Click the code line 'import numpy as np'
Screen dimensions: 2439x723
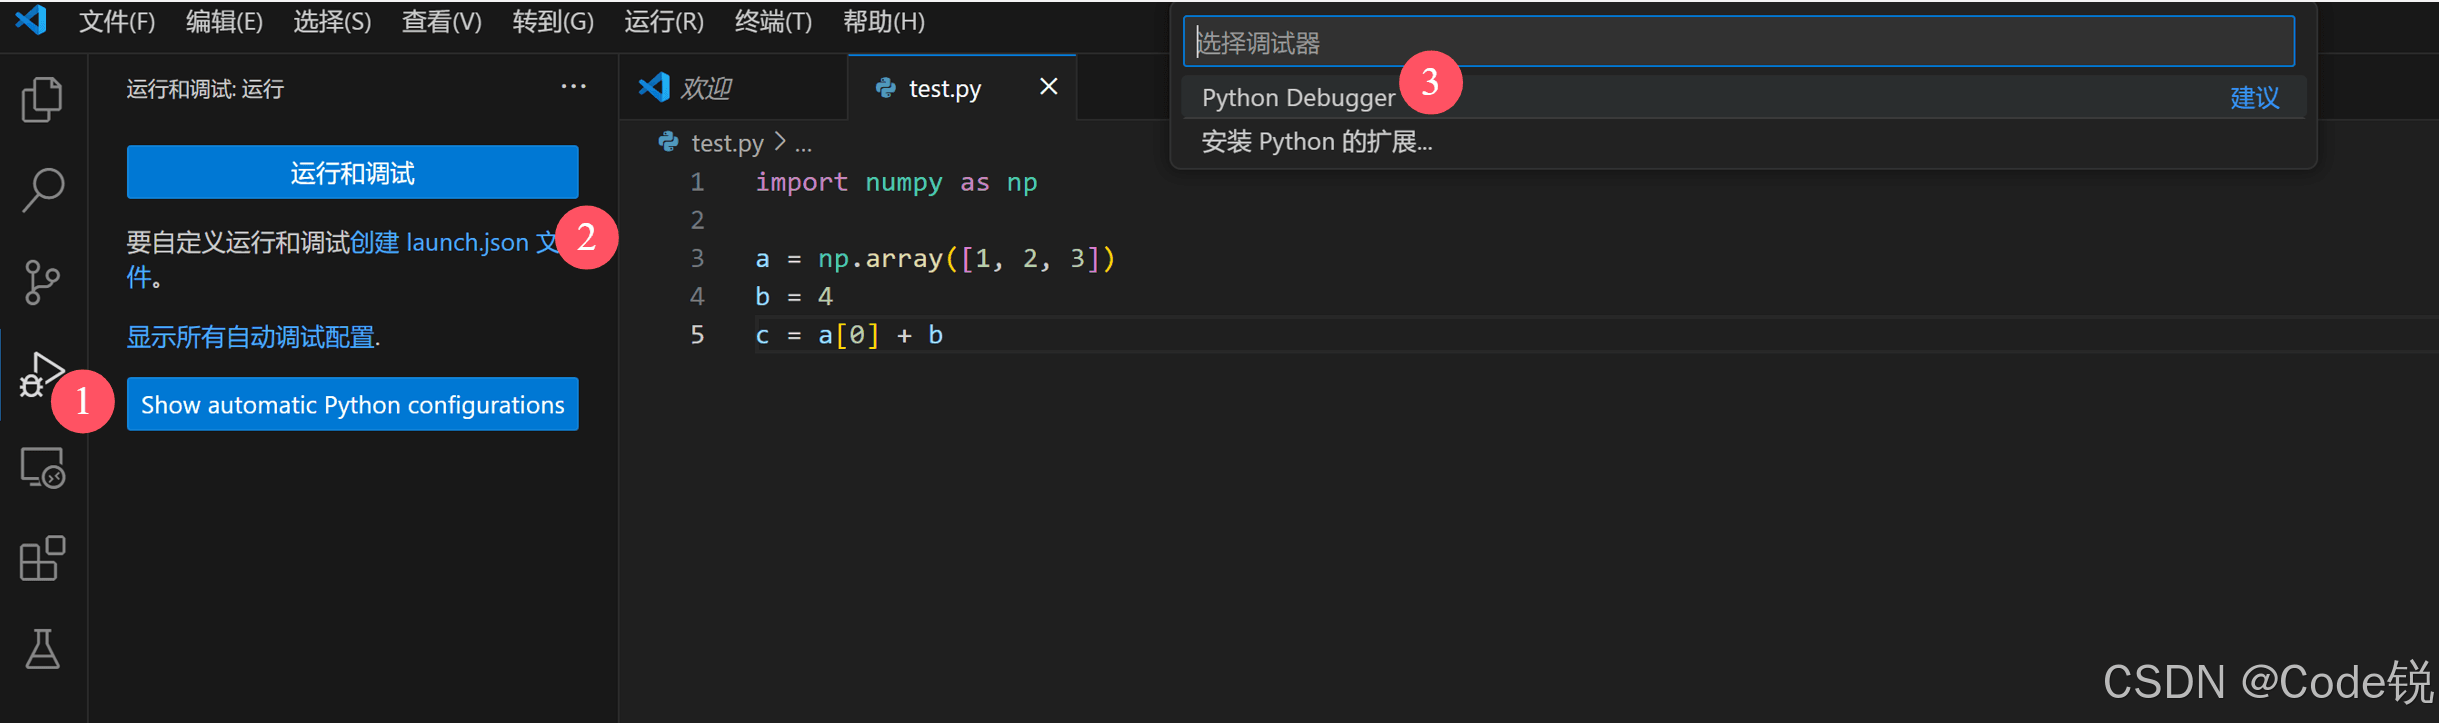coord(896,182)
